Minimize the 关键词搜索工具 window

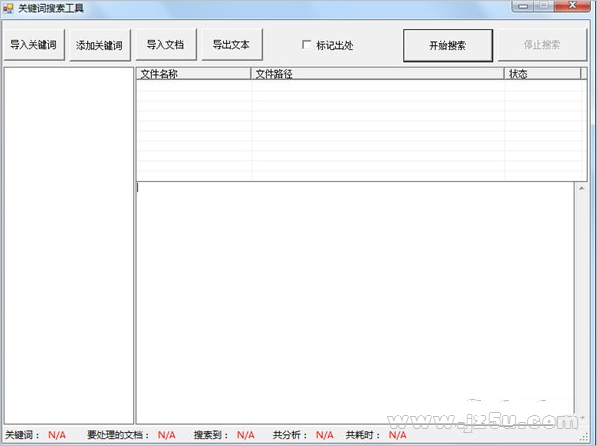[x=524, y=6]
